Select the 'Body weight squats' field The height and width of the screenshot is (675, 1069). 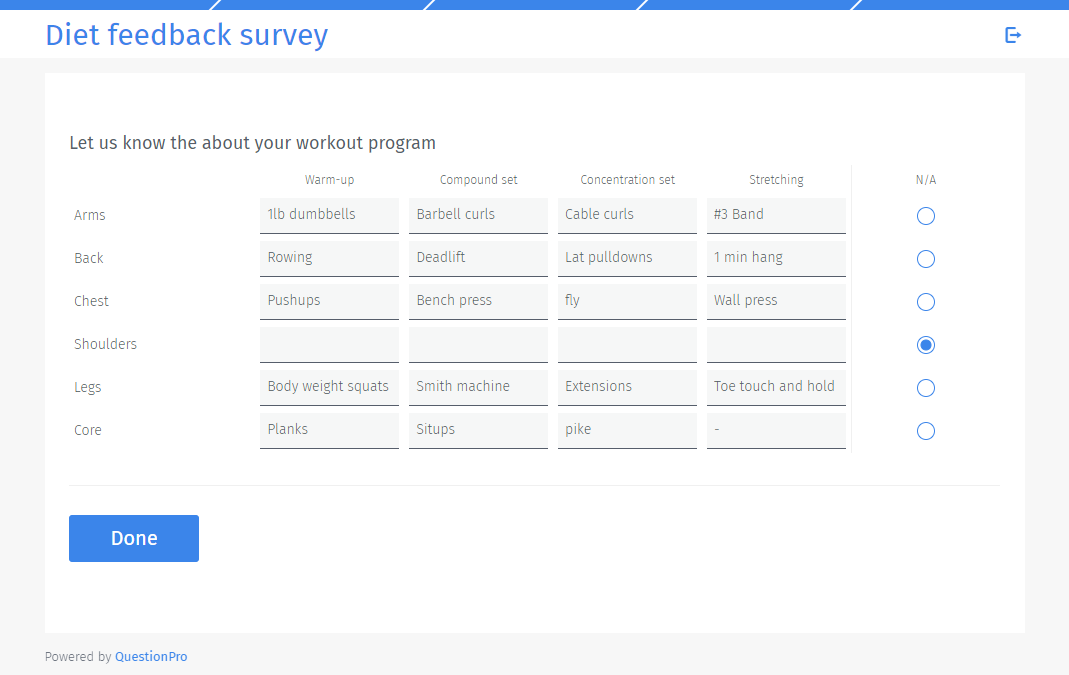point(329,386)
